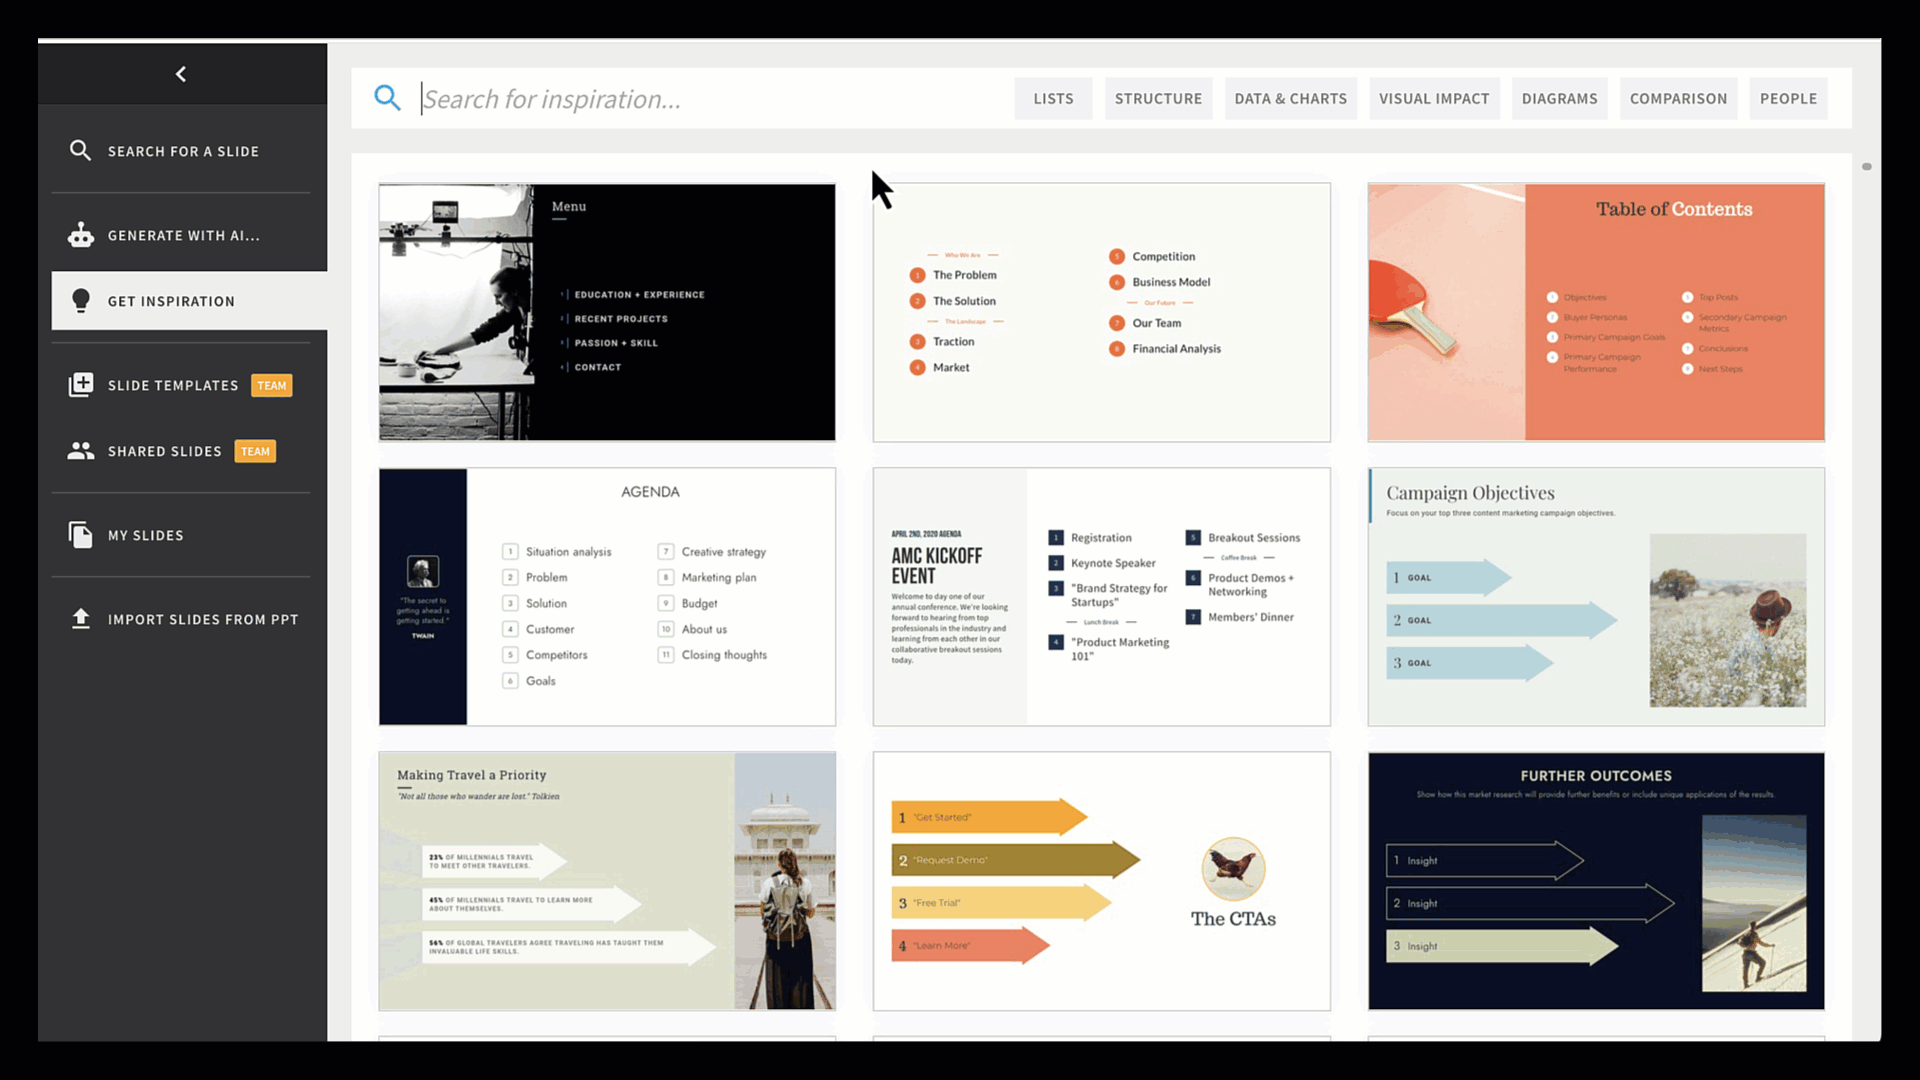Click the Visual Impact filter button

(1434, 98)
